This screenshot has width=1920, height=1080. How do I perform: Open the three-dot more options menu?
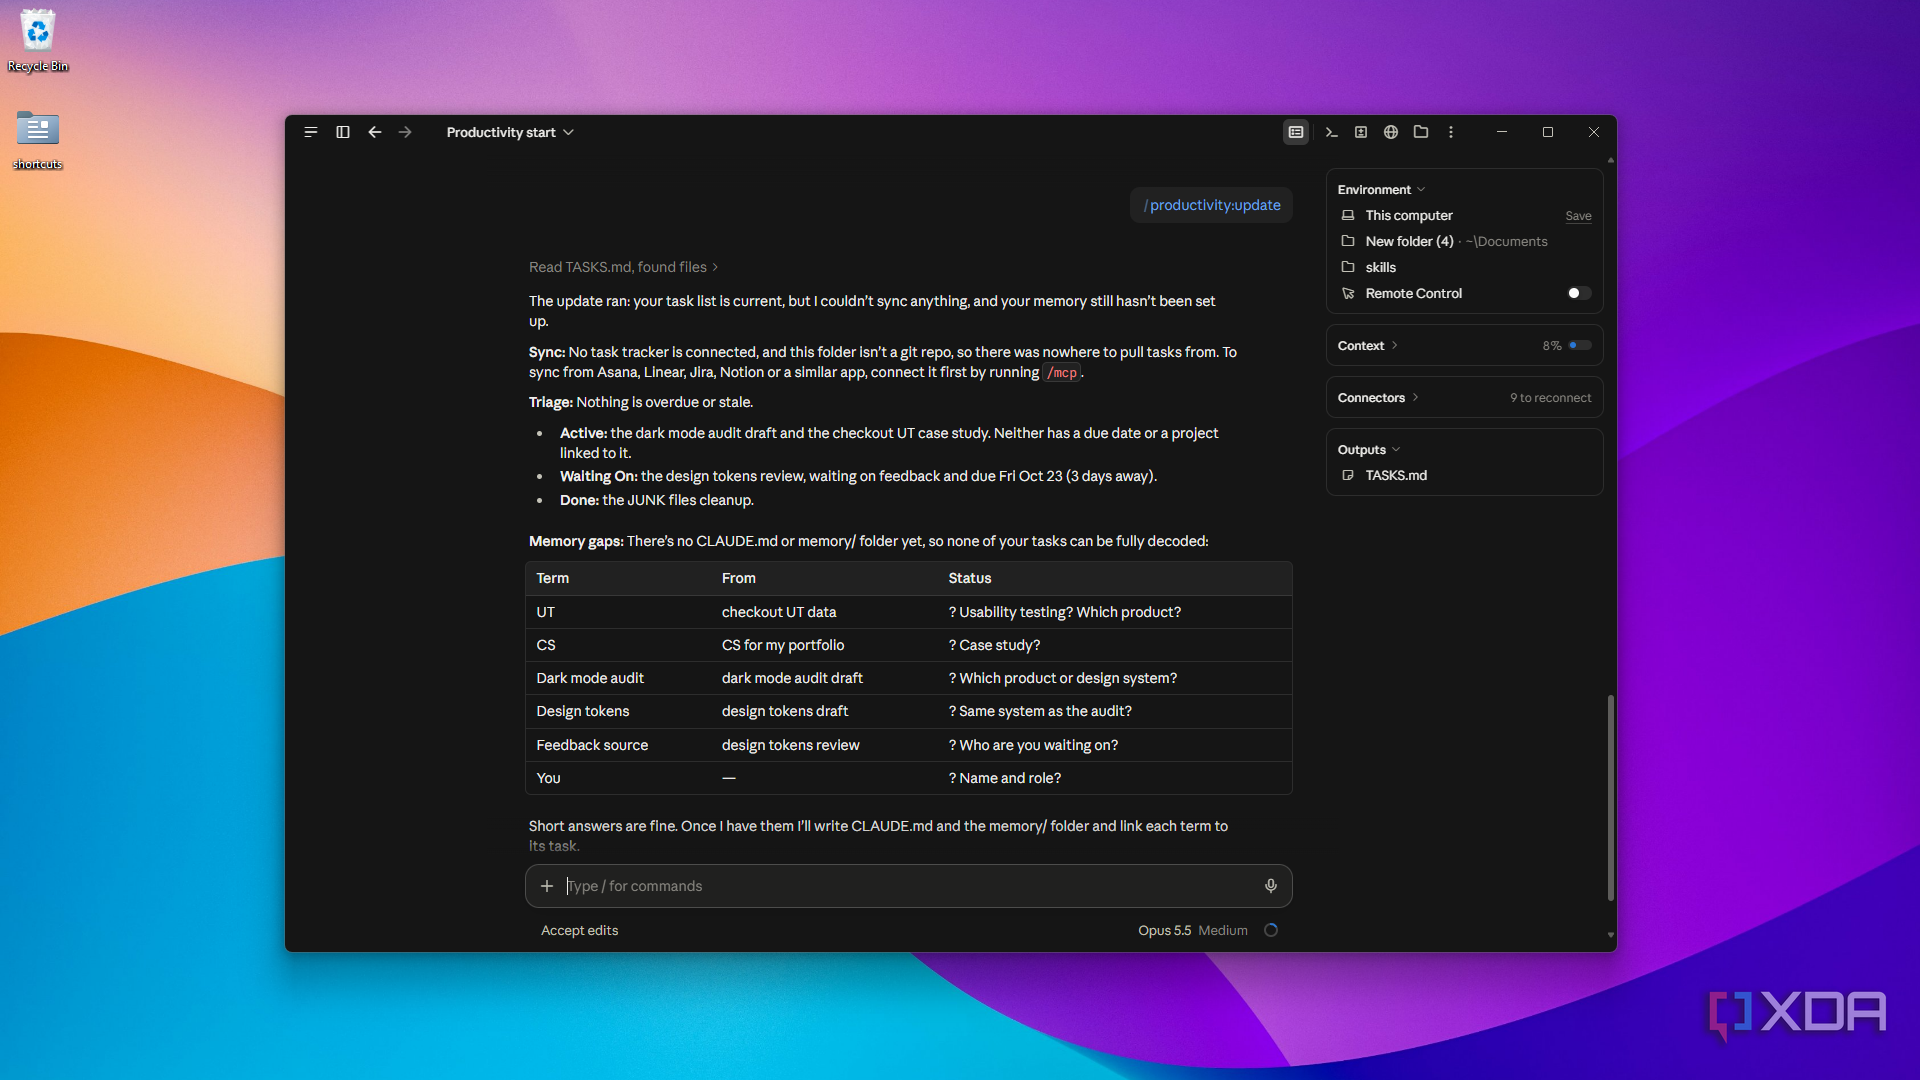1451,132
